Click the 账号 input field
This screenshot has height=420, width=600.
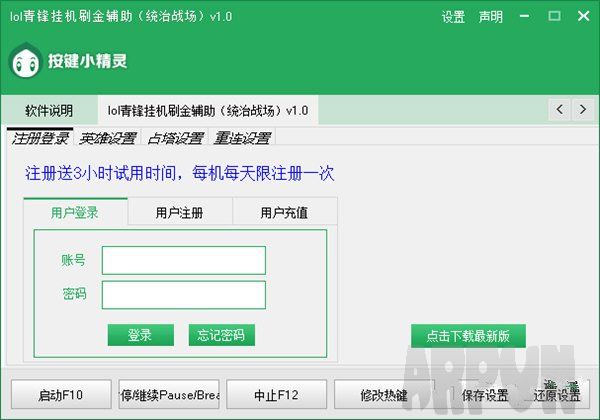[184, 260]
